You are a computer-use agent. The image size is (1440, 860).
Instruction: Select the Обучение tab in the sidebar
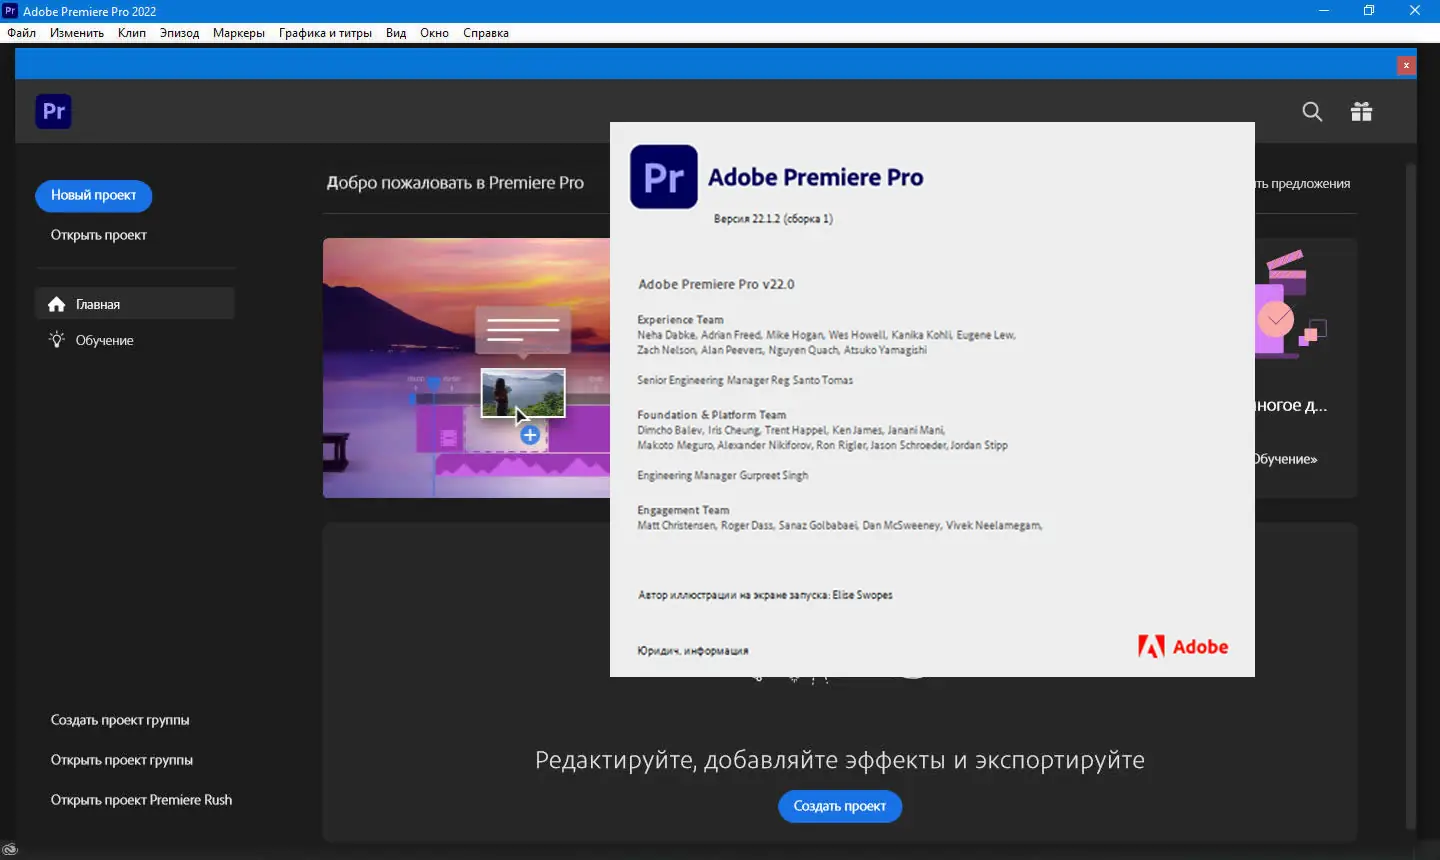click(135, 340)
